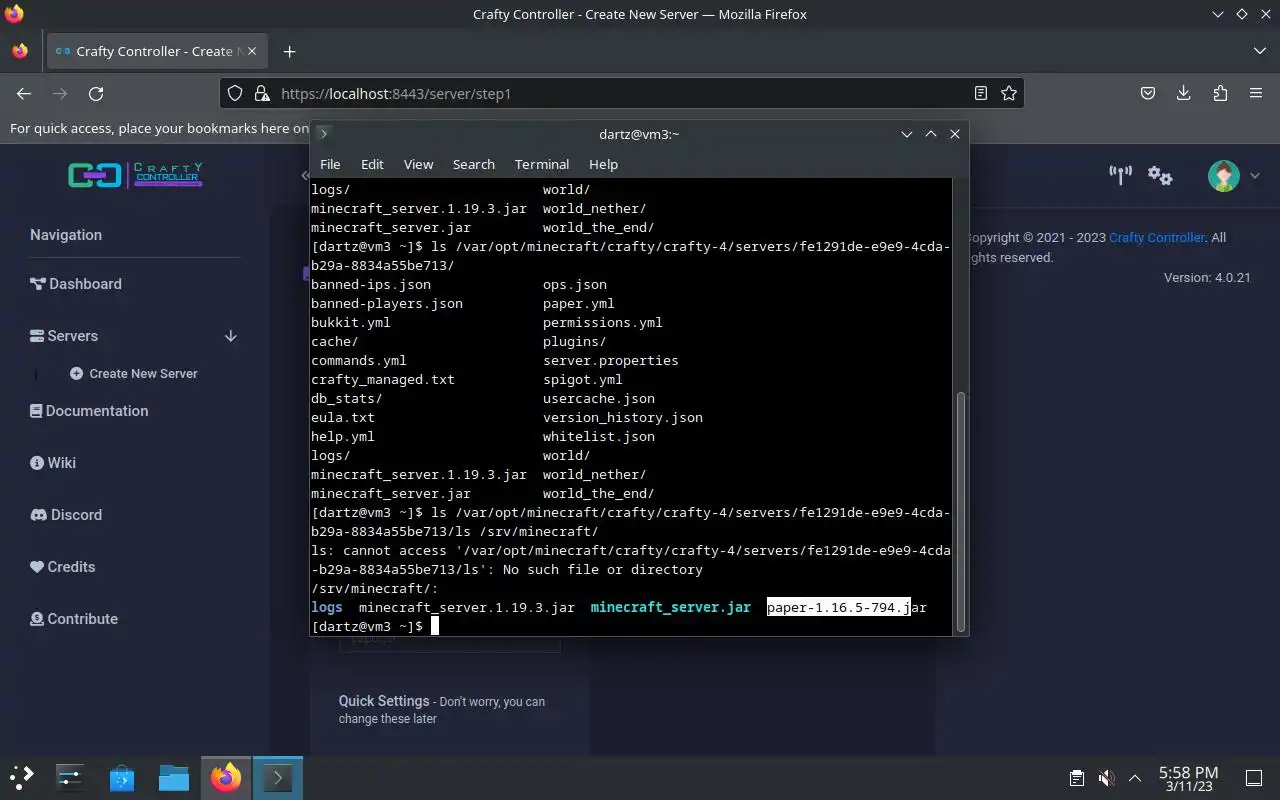Expand user account dropdown chevron
1280x800 pixels.
point(1255,176)
